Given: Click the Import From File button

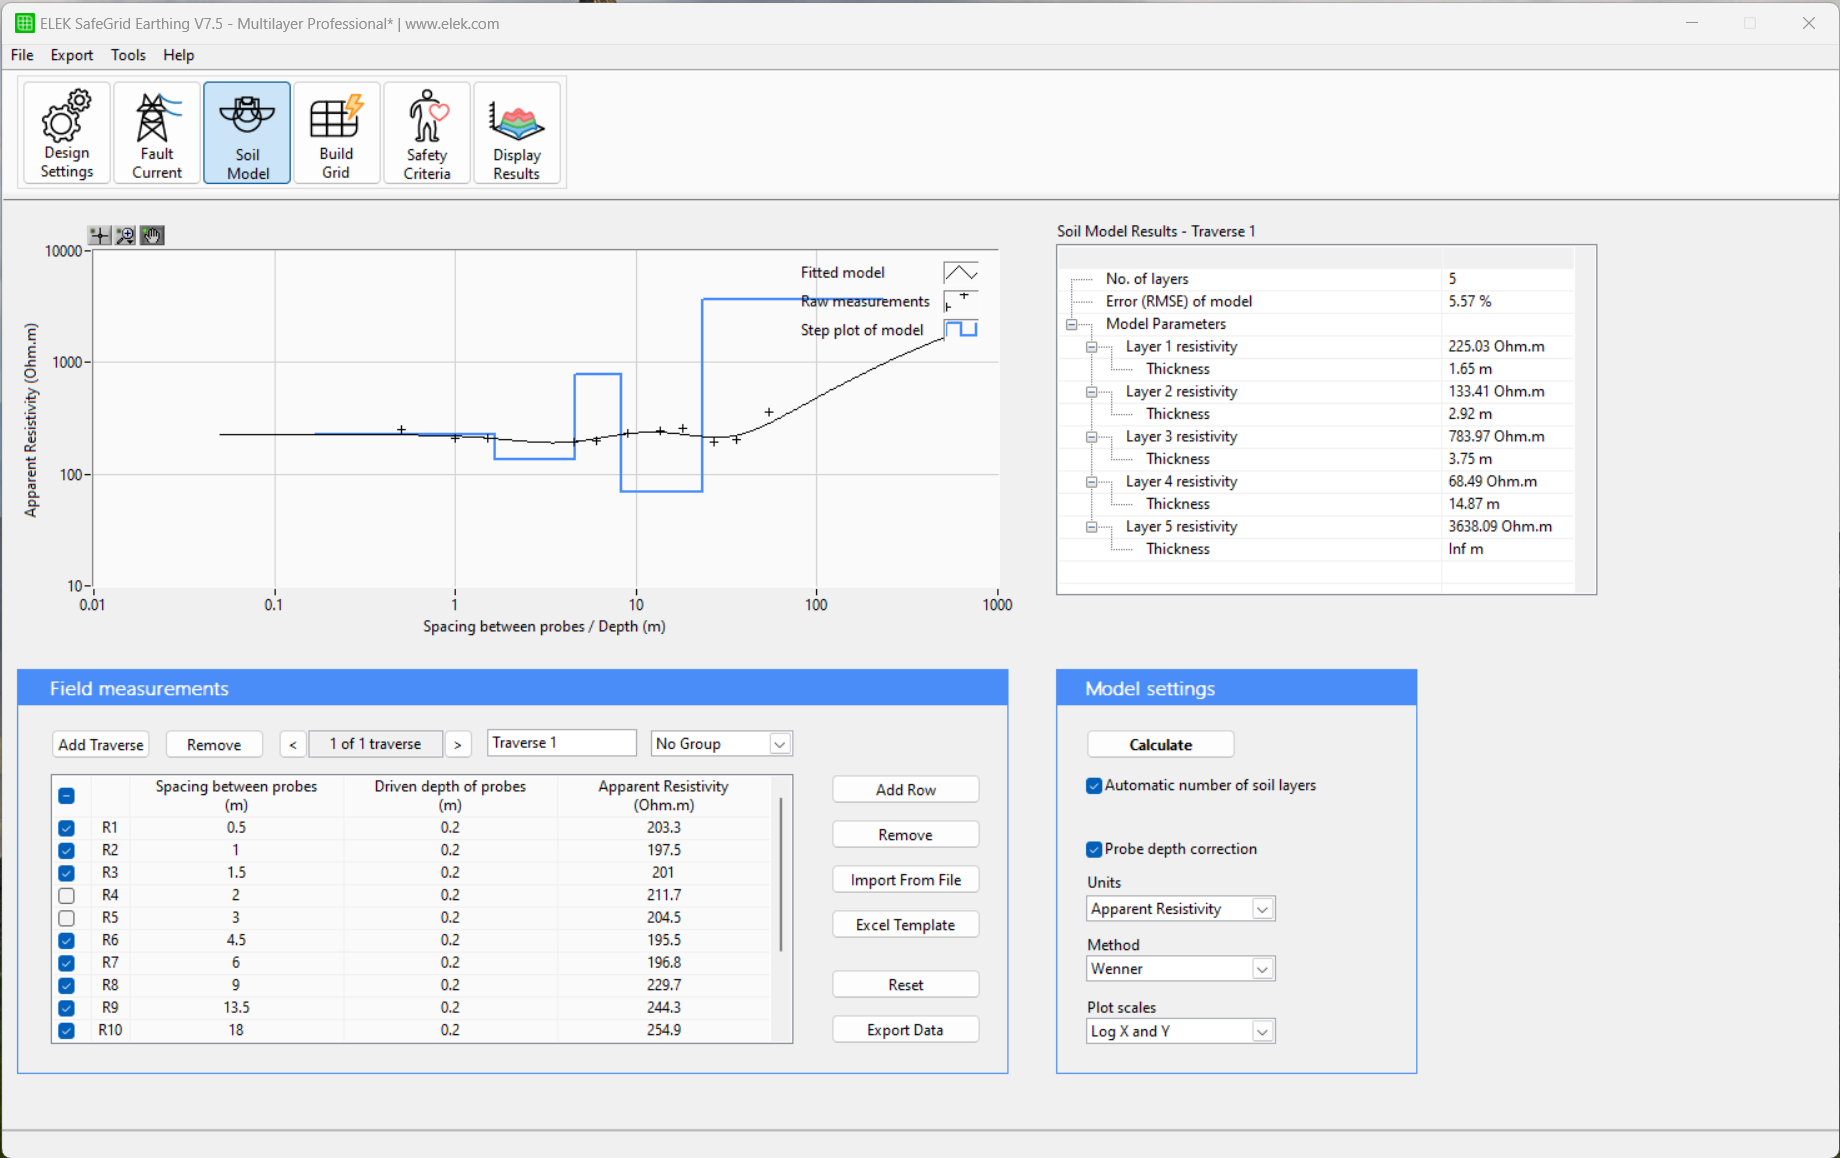Looking at the screenshot, I should coord(906,880).
